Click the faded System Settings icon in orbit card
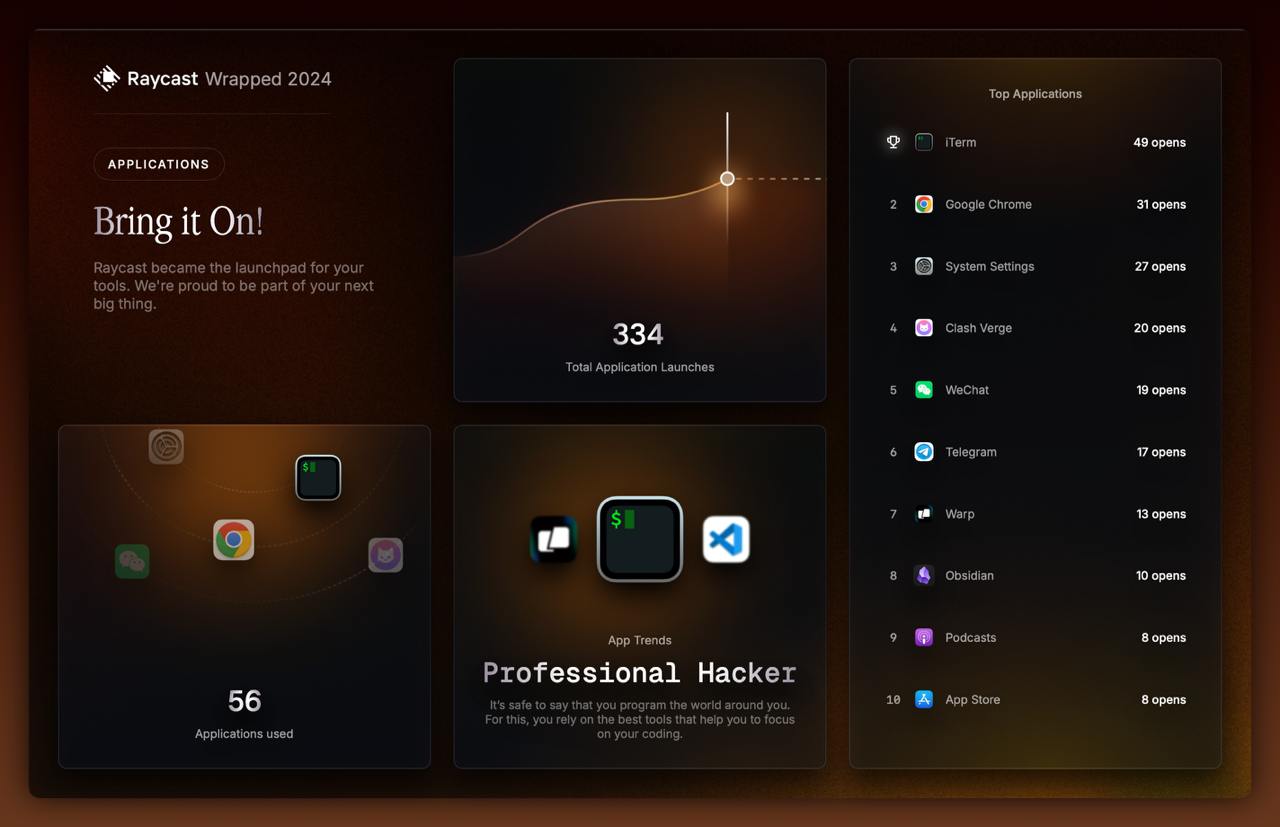 pos(166,446)
